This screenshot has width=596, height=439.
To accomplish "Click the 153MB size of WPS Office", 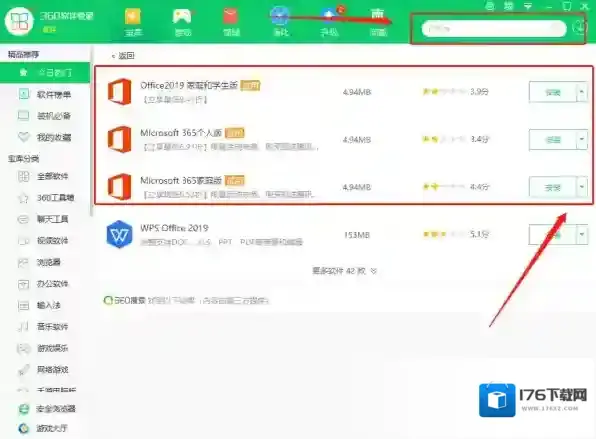I will coord(357,235).
